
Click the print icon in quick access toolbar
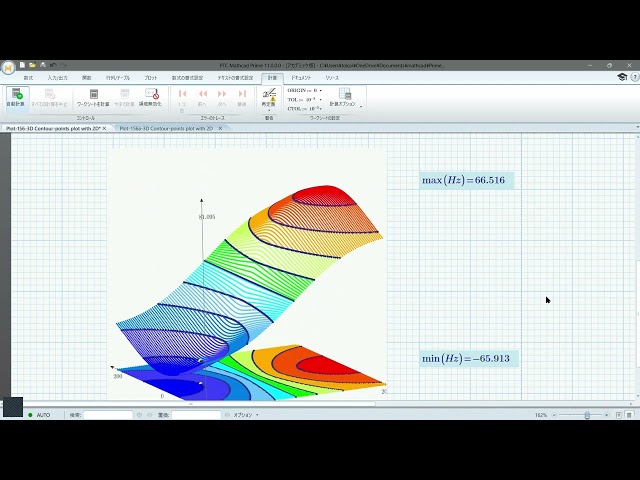pos(42,65)
